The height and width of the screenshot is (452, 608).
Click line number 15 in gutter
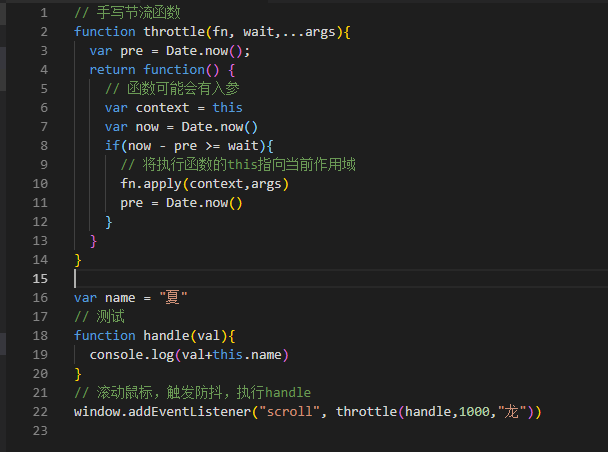pos(40,279)
